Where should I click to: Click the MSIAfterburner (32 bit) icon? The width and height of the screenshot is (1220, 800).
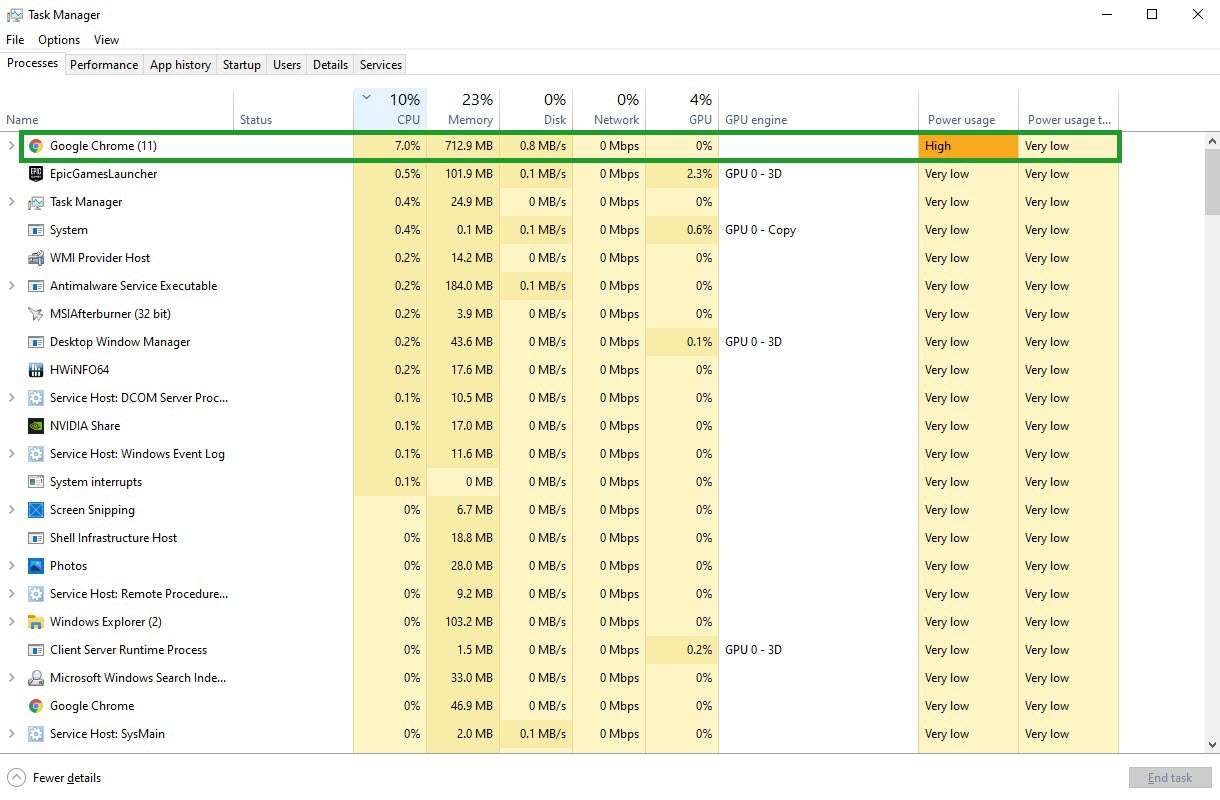pyautogui.click(x=36, y=314)
